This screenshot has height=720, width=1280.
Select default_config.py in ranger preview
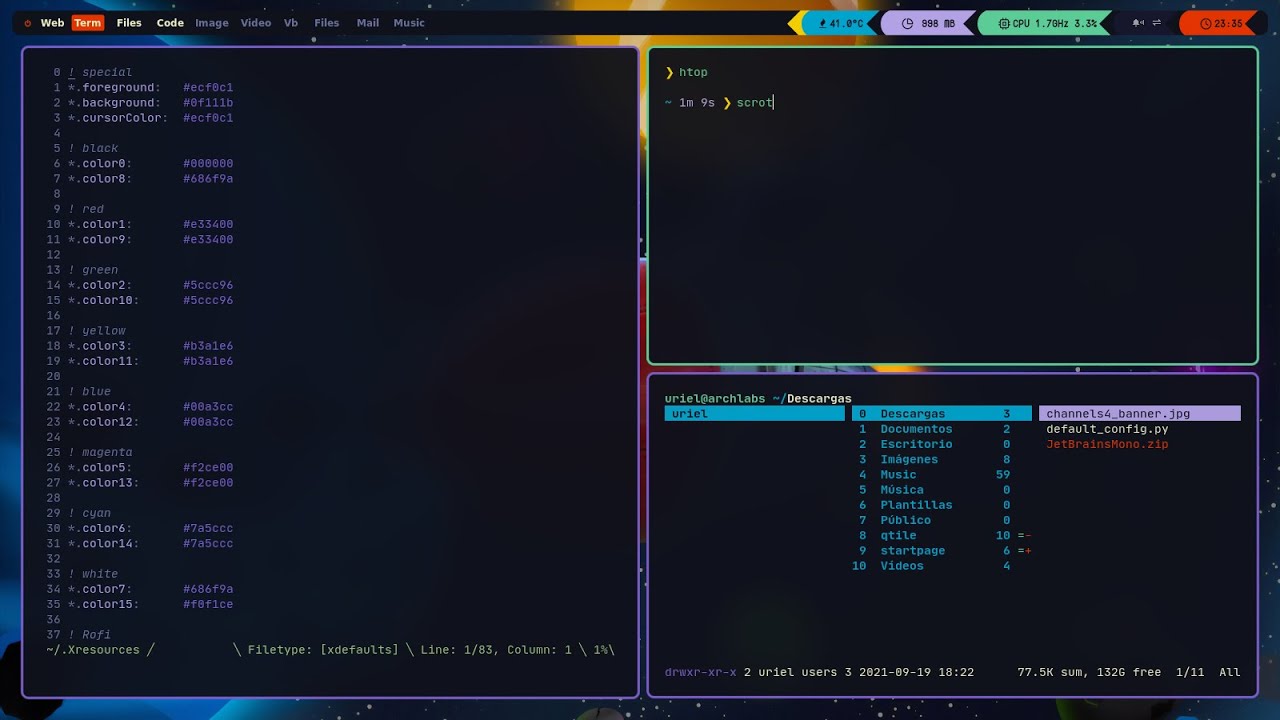click(1107, 429)
